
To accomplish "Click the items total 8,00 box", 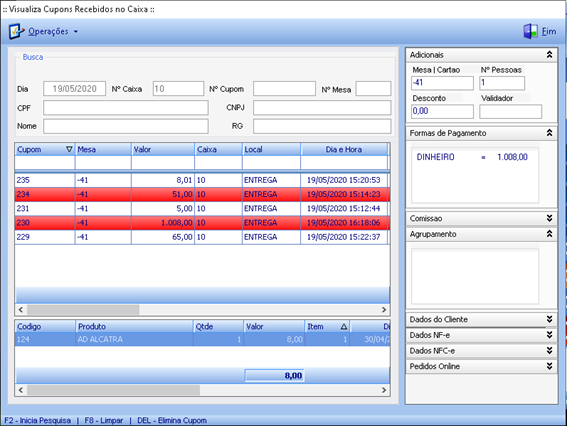I will [x=274, y=376].
